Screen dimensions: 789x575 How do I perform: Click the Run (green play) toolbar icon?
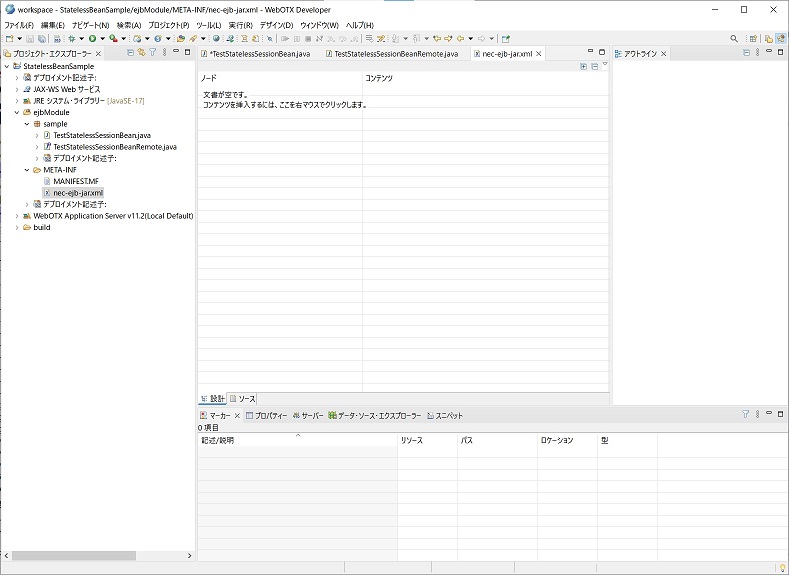91,39
